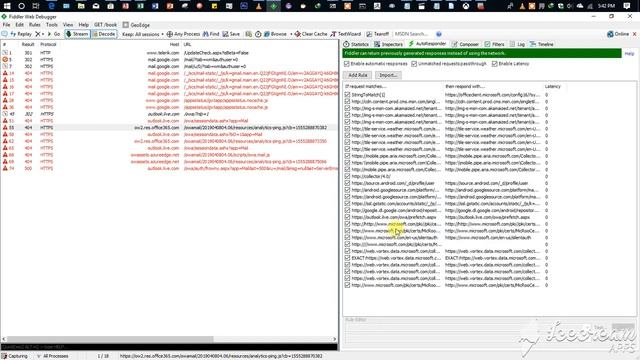Toggle Decode mode in toolbar
The height and width of the screenshot is (360, 640).
(x=104, y=34)
